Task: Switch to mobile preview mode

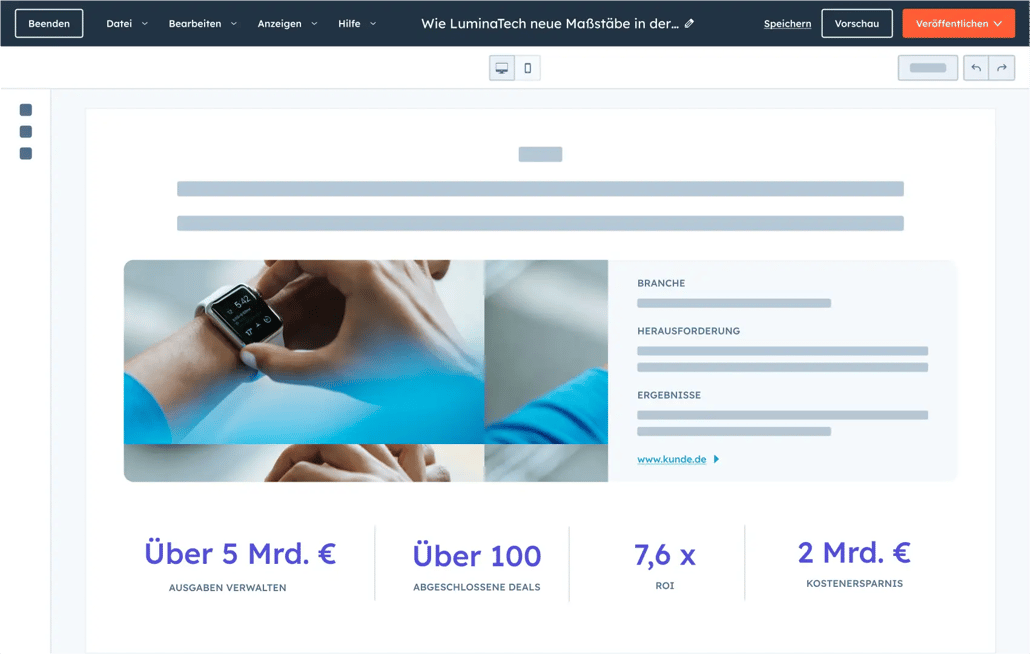Action: point(528,67)
